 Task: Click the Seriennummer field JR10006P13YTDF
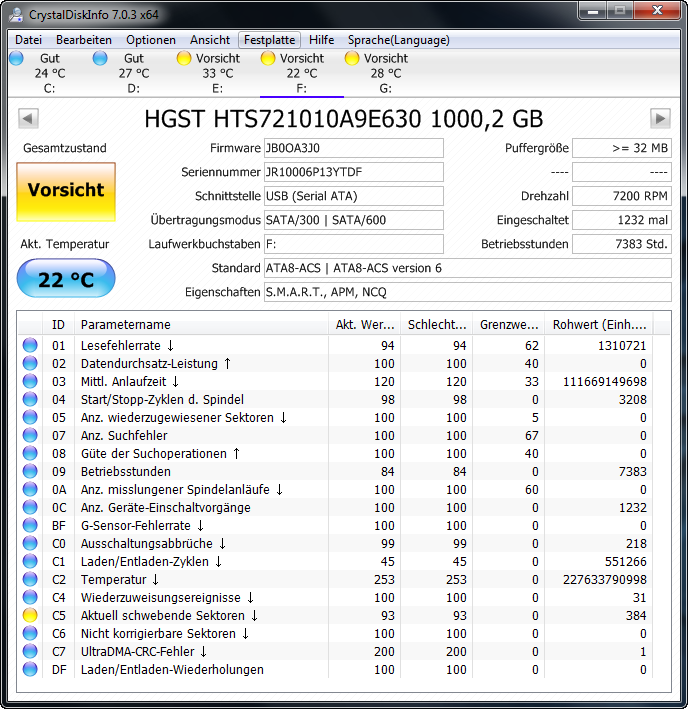tap(353, 172)
